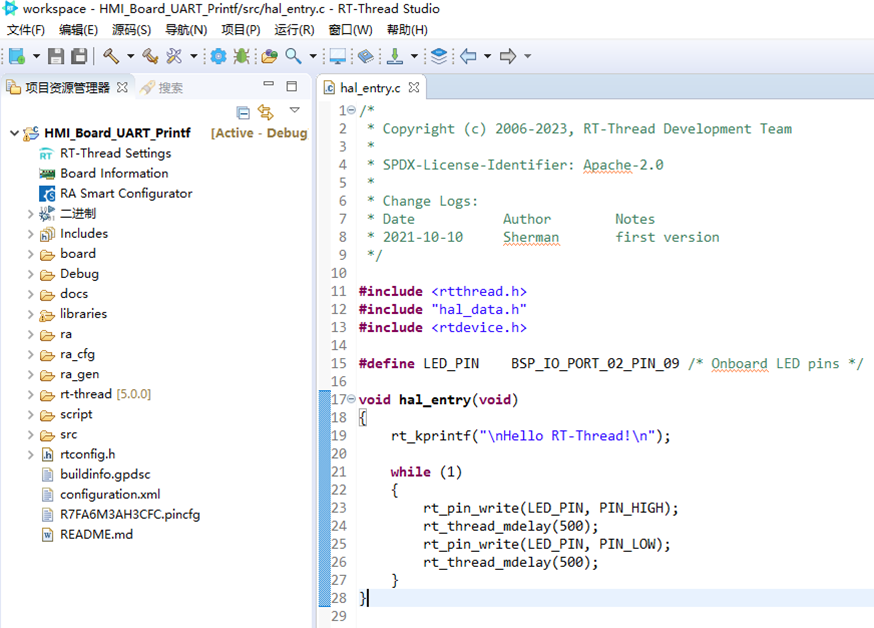Select the README.md file

pos(96,534)
